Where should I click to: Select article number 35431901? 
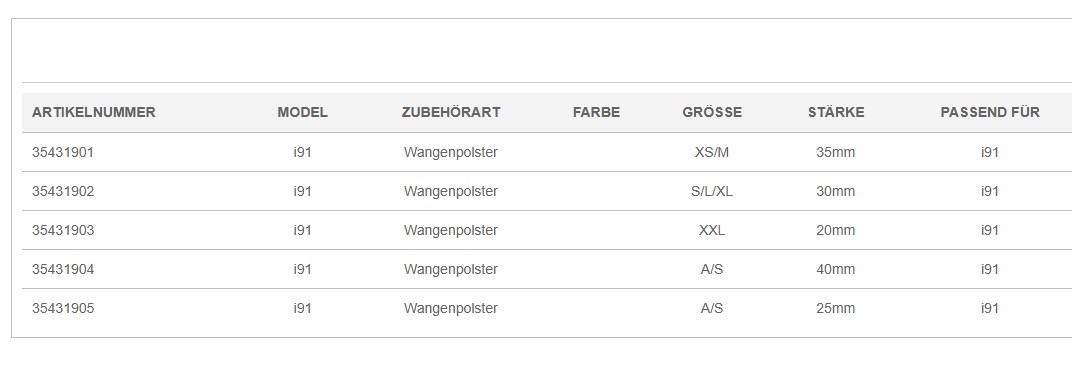(63, 152)
